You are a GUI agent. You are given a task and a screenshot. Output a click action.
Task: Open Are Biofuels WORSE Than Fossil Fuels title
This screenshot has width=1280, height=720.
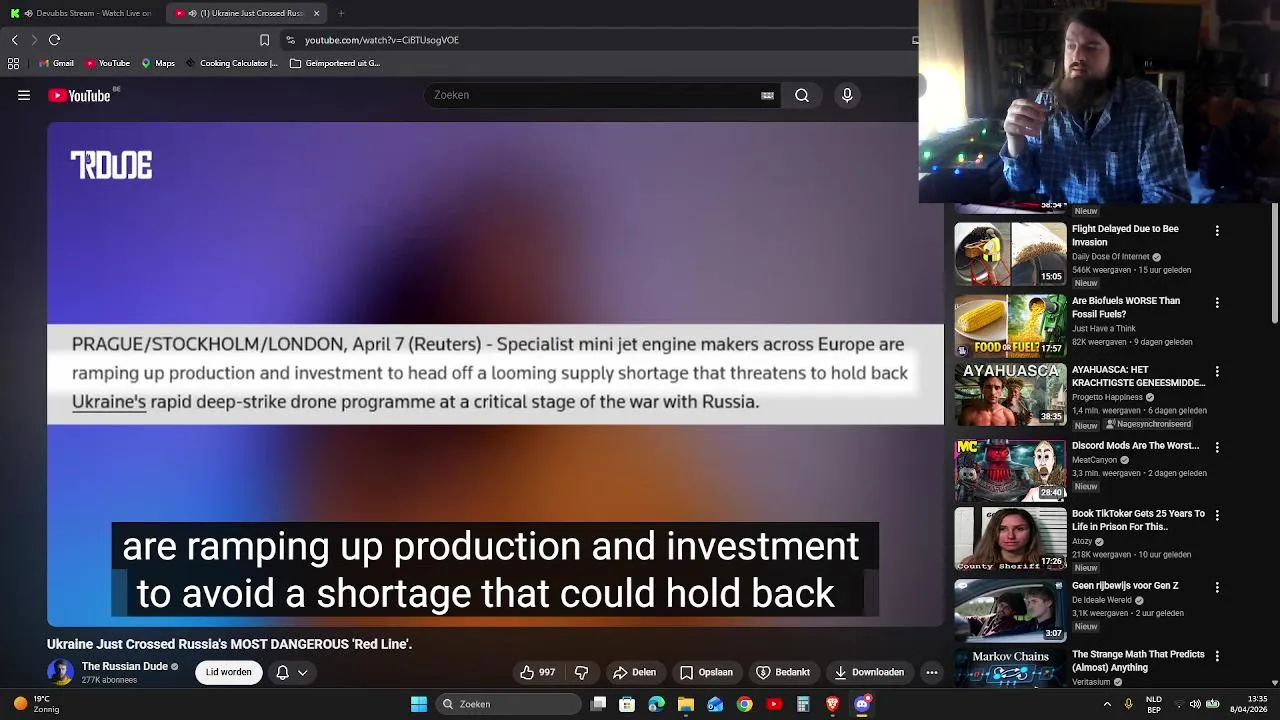pyautogui.click(x=1126, y=307)
